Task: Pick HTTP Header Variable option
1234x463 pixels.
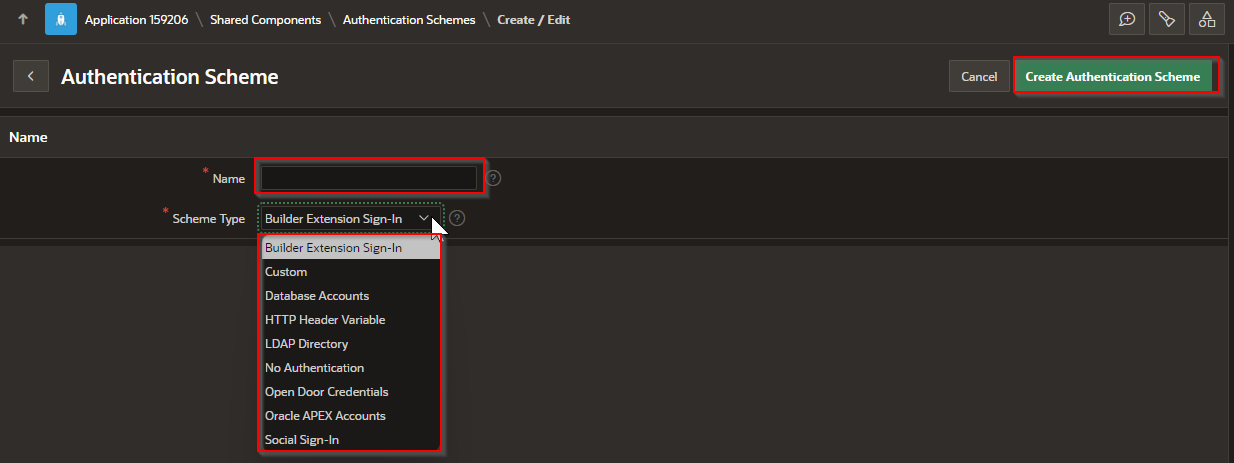Action: pyautogui.click(x=350, y=320)
